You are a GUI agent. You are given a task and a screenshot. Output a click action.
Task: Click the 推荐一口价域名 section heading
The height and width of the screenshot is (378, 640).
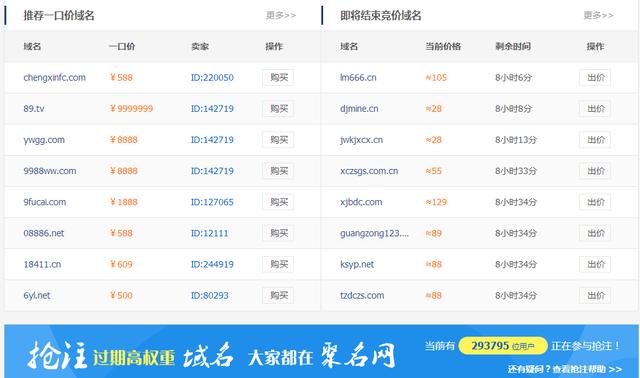click(x=59, y=16)
